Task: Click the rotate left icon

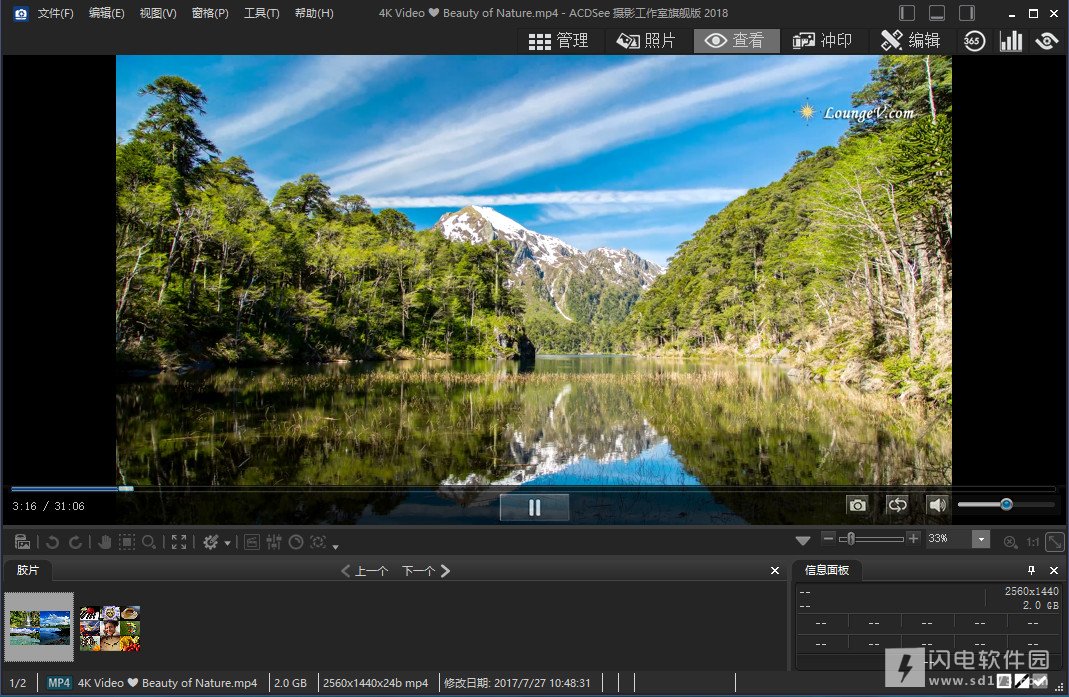Action: point(53,542)
